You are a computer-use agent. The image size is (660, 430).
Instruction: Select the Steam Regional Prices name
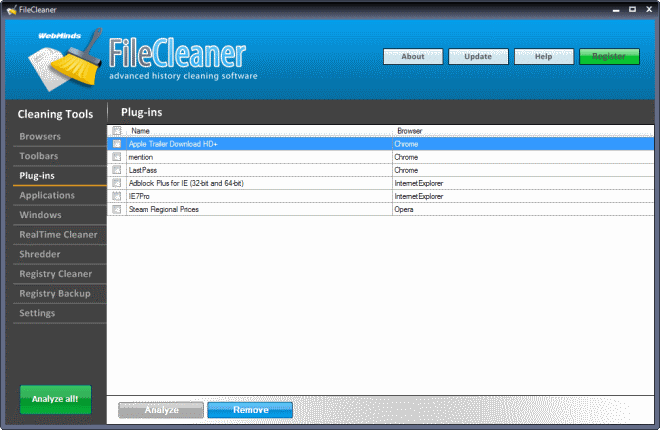[x=164, y=209]
